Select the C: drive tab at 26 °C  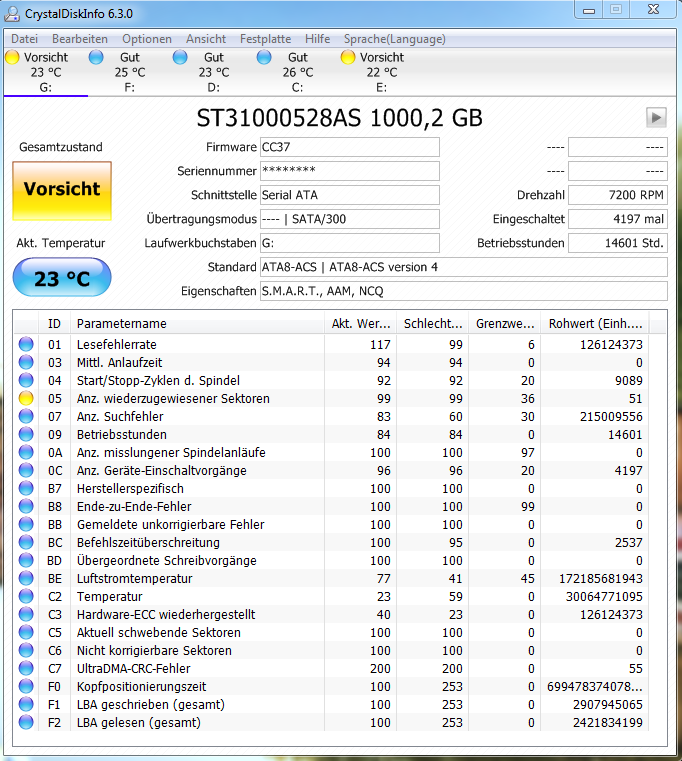298,72
